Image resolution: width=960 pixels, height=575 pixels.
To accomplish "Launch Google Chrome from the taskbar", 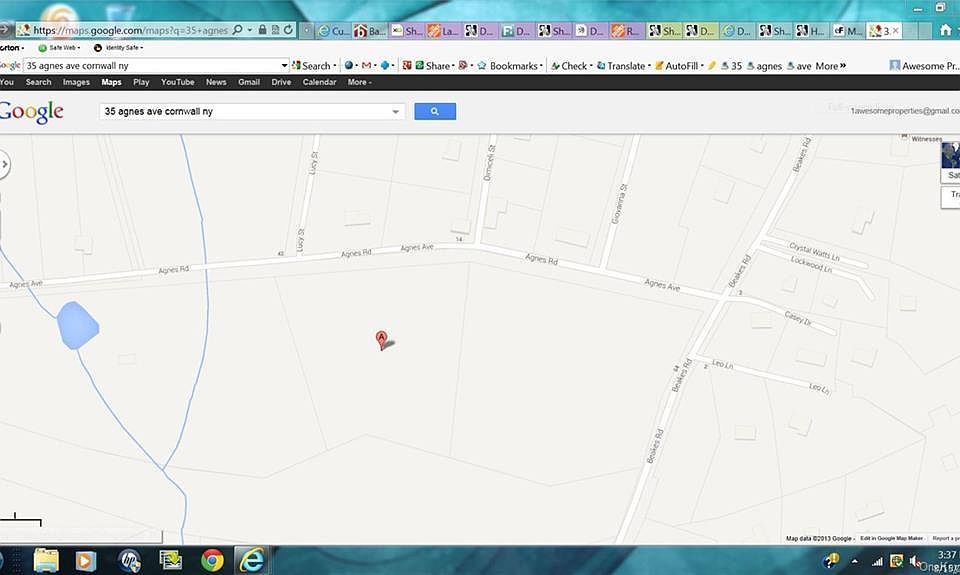I will point(212,560).
